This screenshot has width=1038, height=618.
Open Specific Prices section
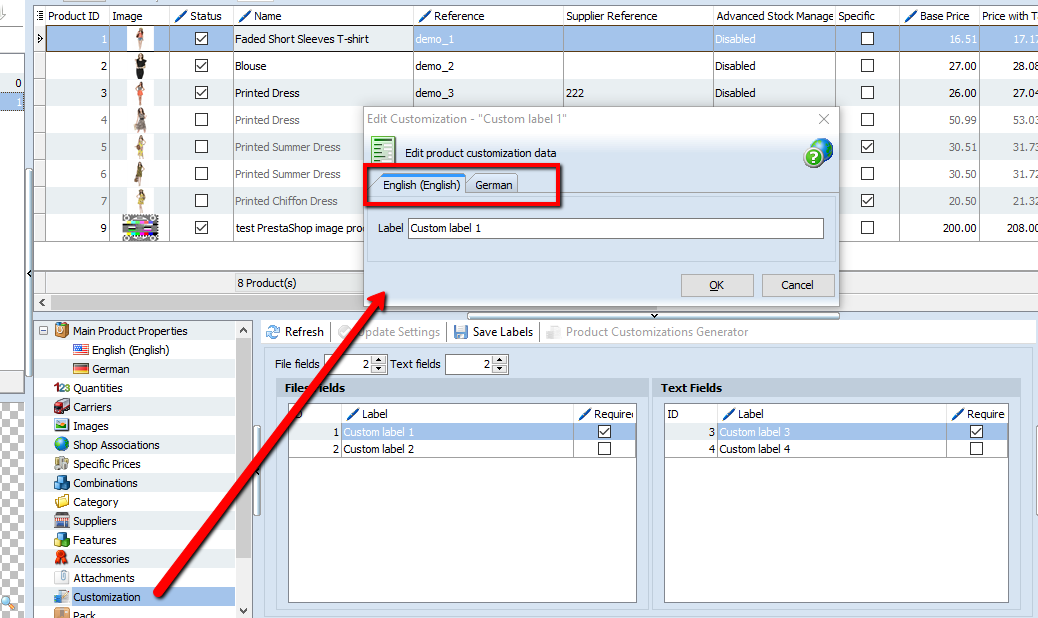[x=106, y=464]
